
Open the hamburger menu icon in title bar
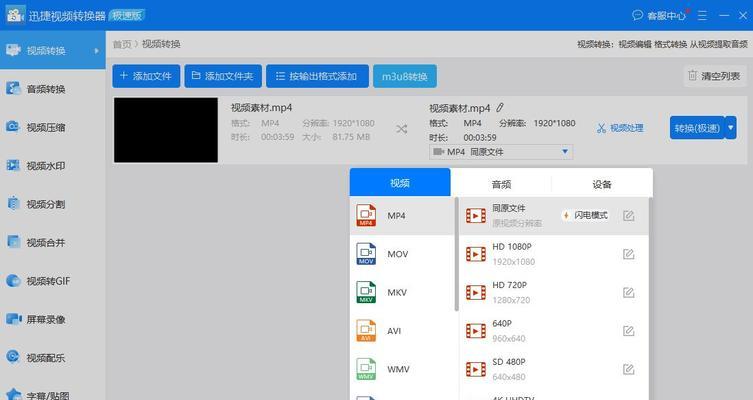point(702,15)
